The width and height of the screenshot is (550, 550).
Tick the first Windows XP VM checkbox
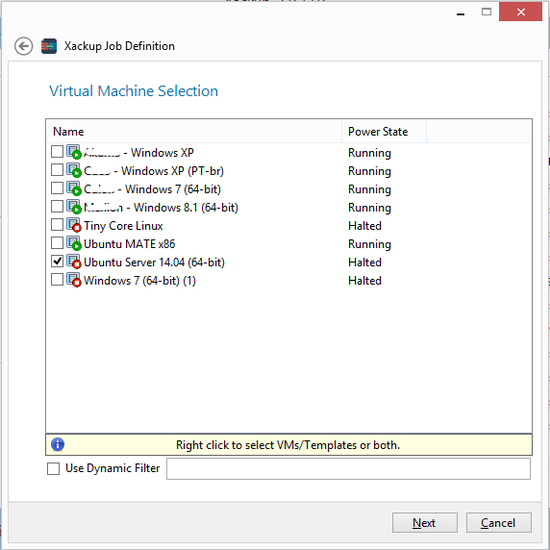pos(57,152)
